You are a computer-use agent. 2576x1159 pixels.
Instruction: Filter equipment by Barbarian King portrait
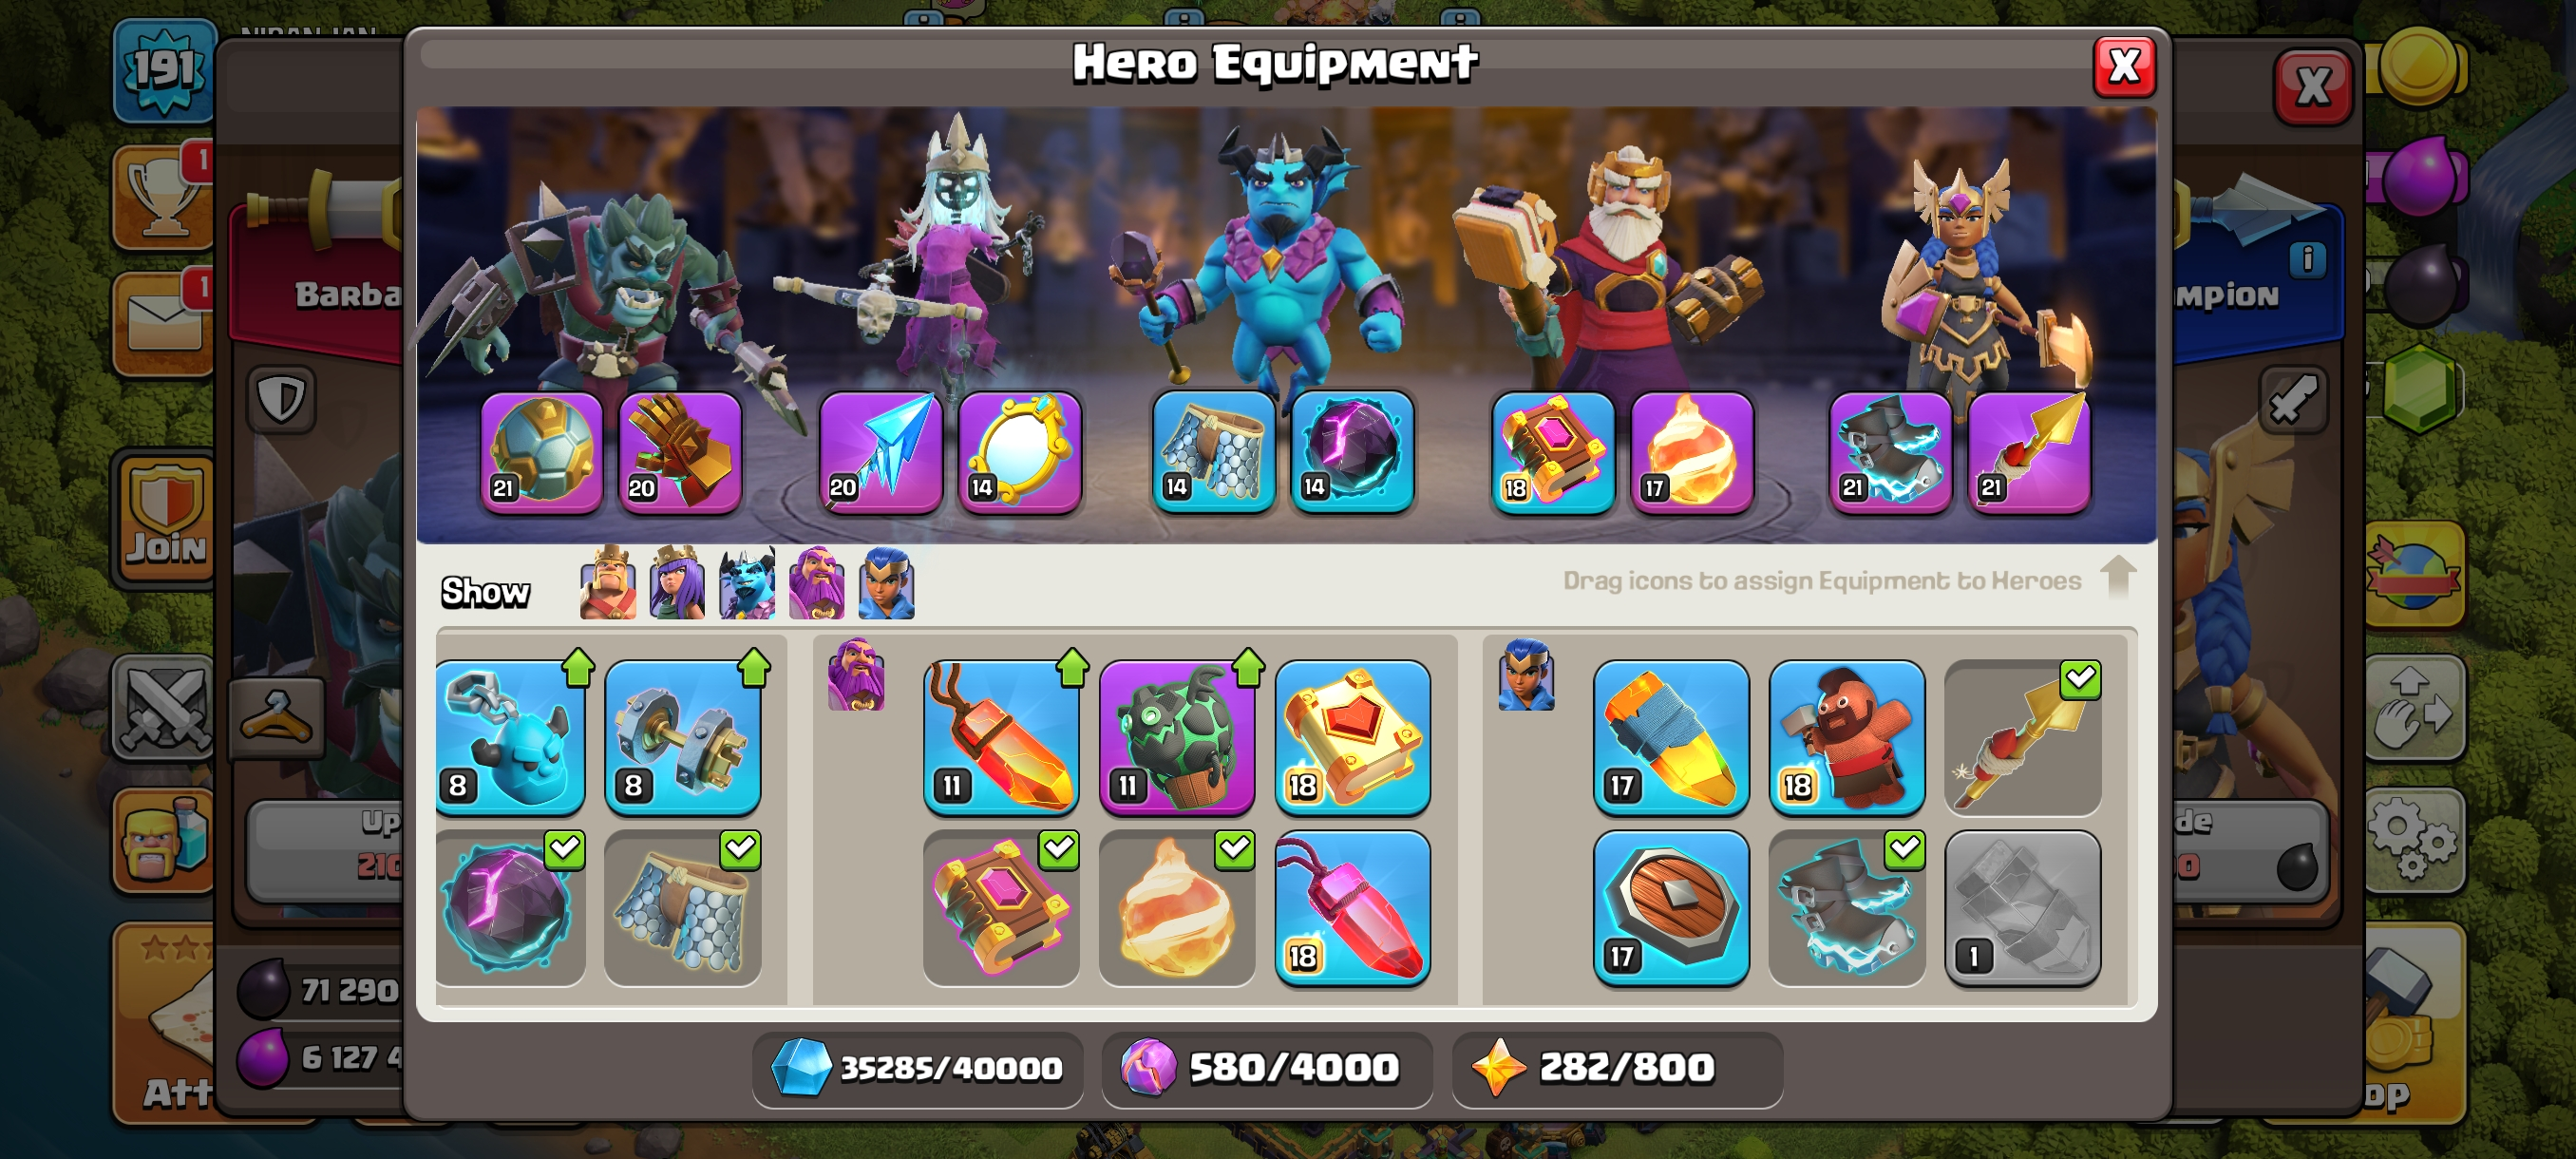[608, 583]
